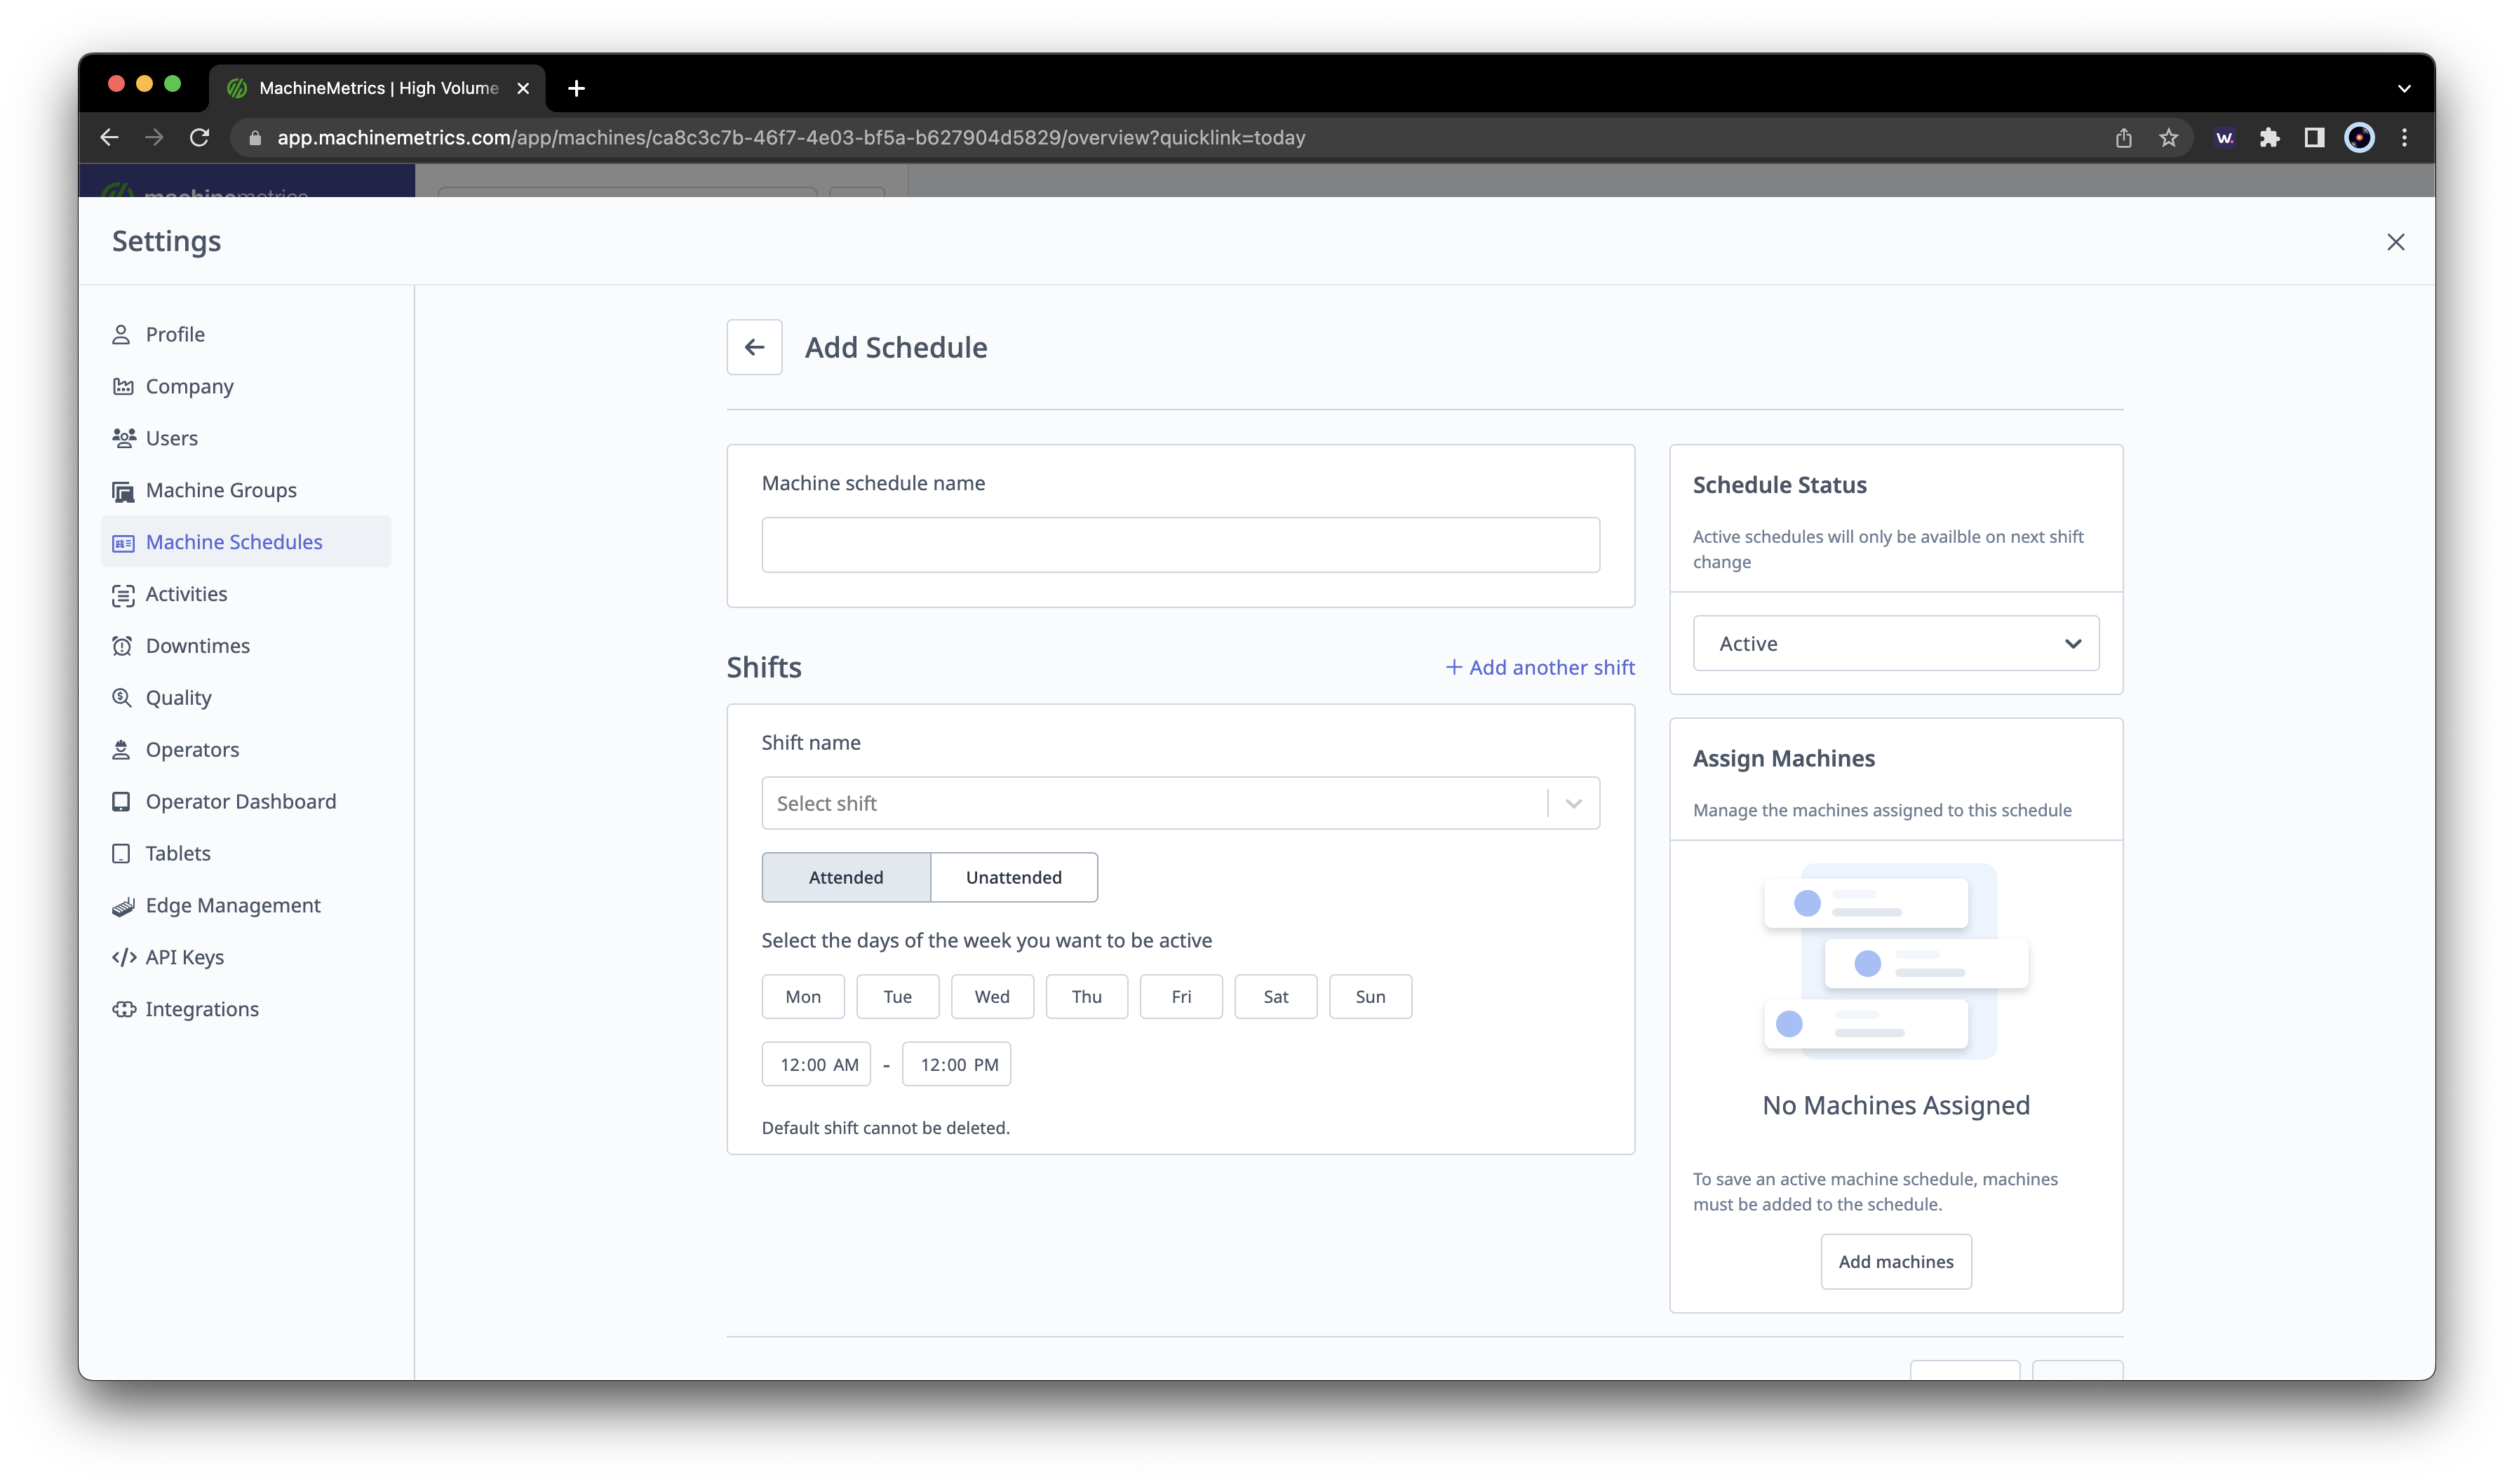Toggle Mon as an active day
Viewport: 2514px width, 1484px height.
coord(802,996)
